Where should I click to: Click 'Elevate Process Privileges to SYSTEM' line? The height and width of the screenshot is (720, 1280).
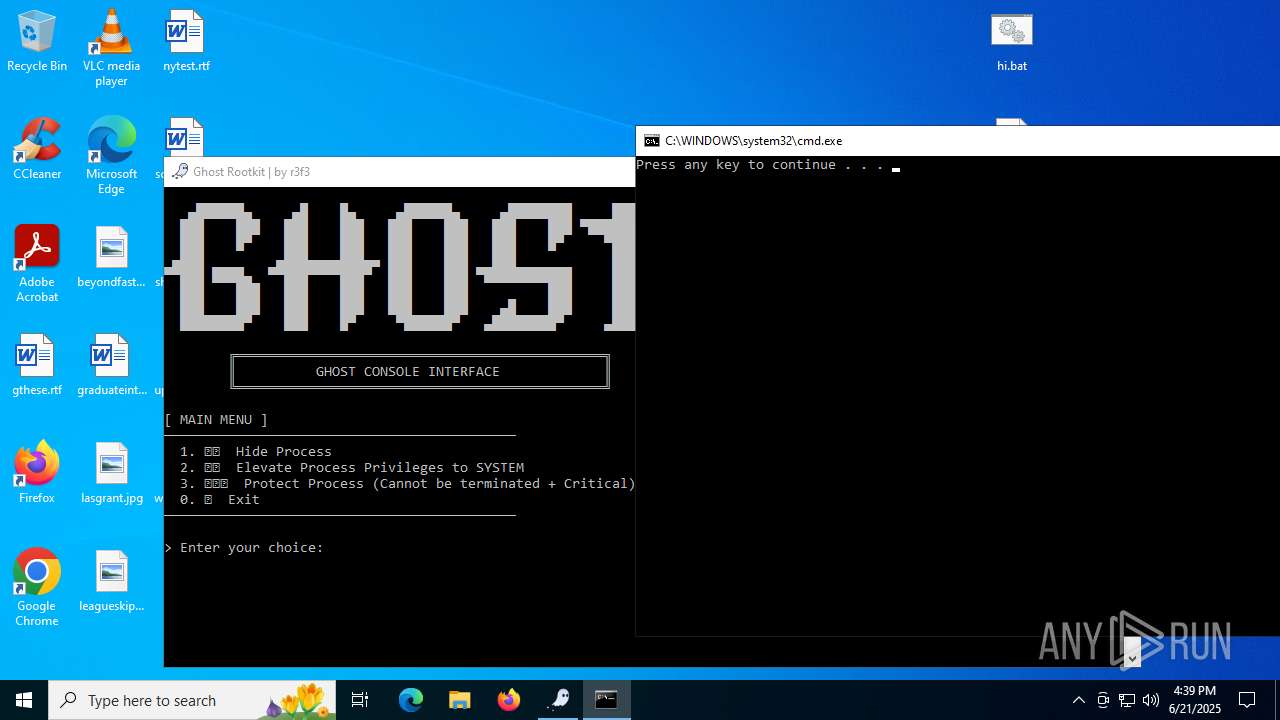coord(352,467)
